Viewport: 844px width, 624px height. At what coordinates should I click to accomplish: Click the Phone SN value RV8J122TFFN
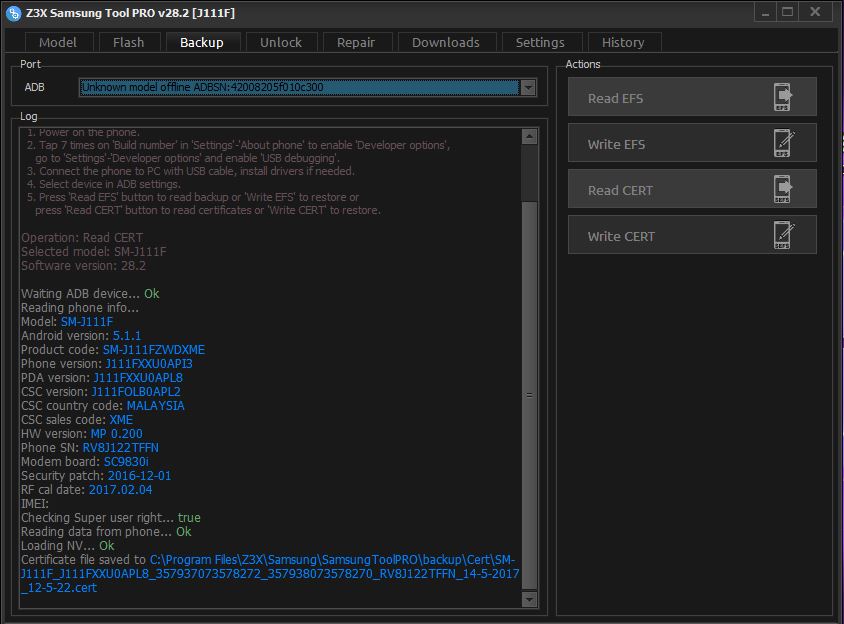[121, 447]
